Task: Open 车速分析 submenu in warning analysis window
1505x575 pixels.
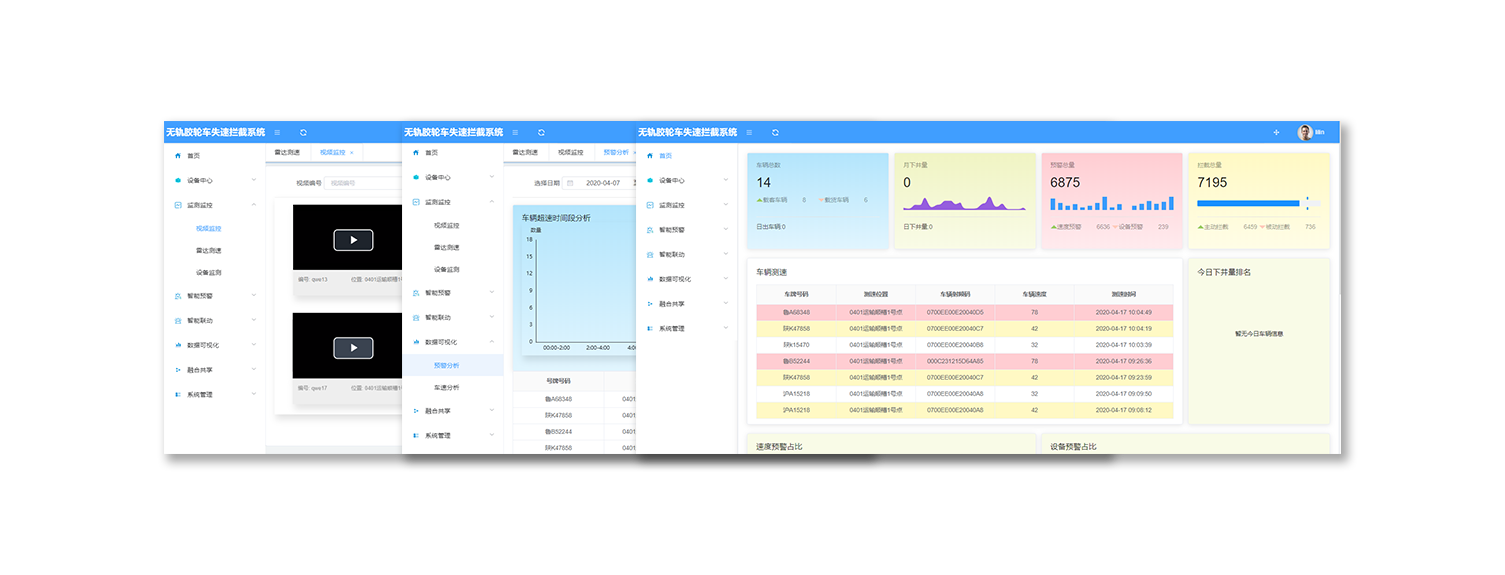Action: tap(447, 387)
